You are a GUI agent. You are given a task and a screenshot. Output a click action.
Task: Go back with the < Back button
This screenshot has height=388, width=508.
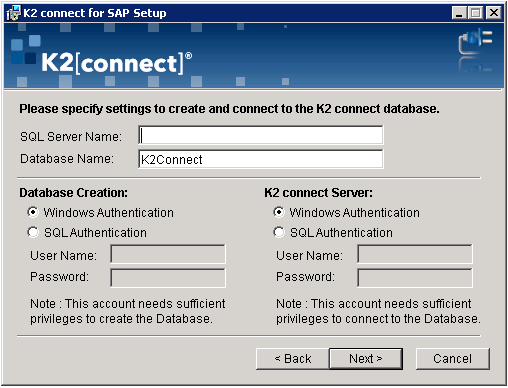coord(293,359)
